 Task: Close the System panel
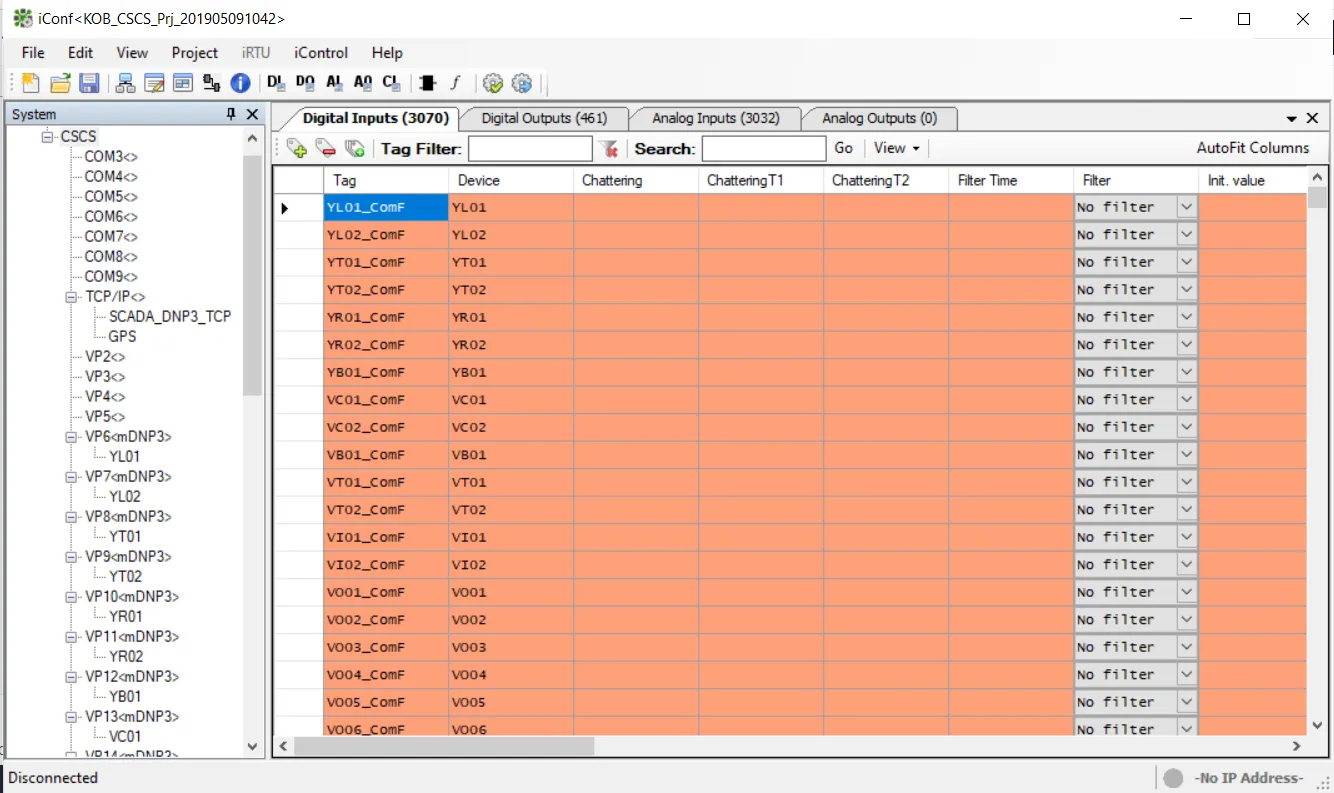(252, 115)
